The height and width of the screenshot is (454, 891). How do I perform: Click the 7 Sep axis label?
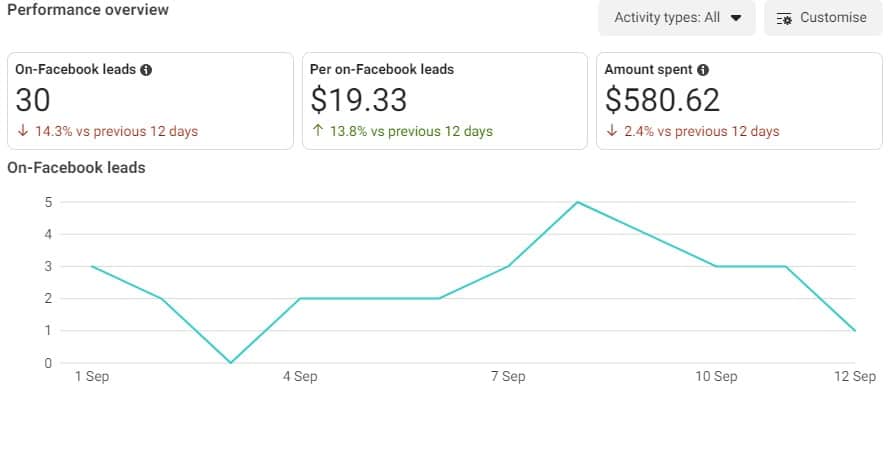508,377
